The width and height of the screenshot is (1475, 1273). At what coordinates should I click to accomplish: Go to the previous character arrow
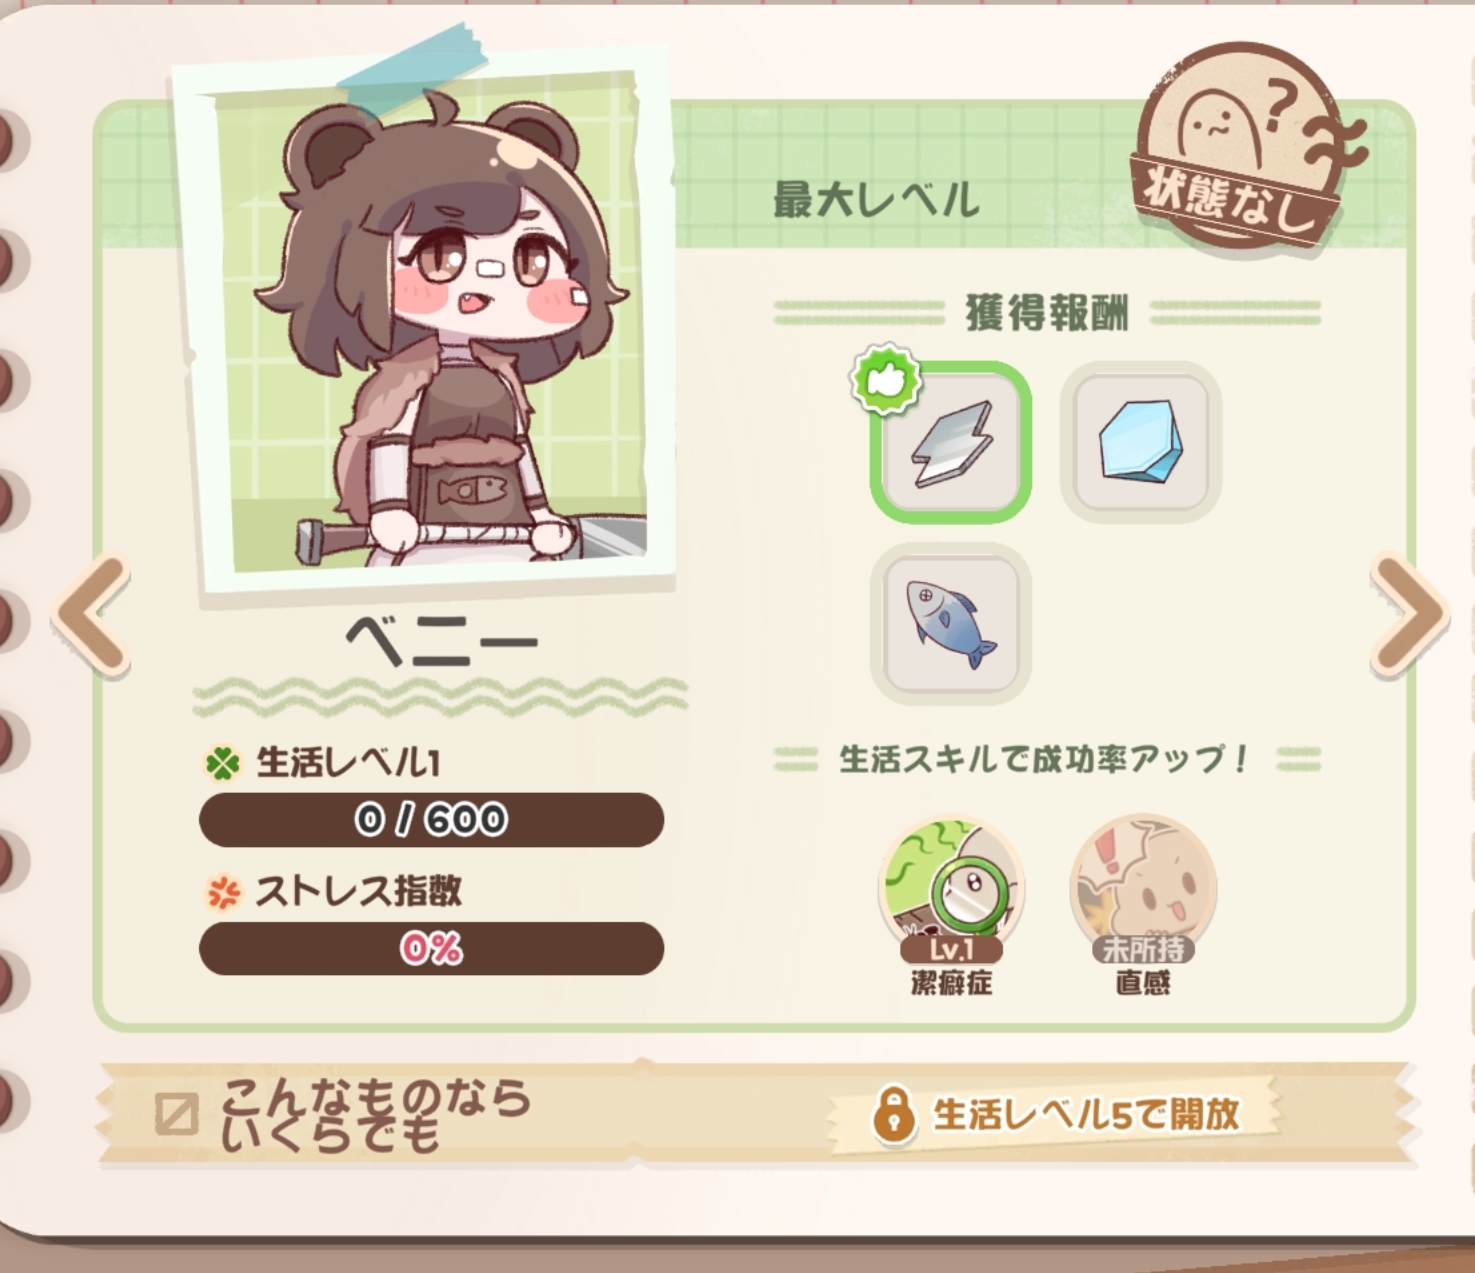click(x=92, y=616)
